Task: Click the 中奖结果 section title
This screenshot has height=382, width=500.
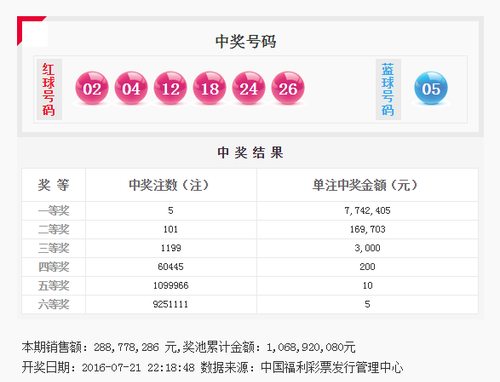Action: (250, 153)
